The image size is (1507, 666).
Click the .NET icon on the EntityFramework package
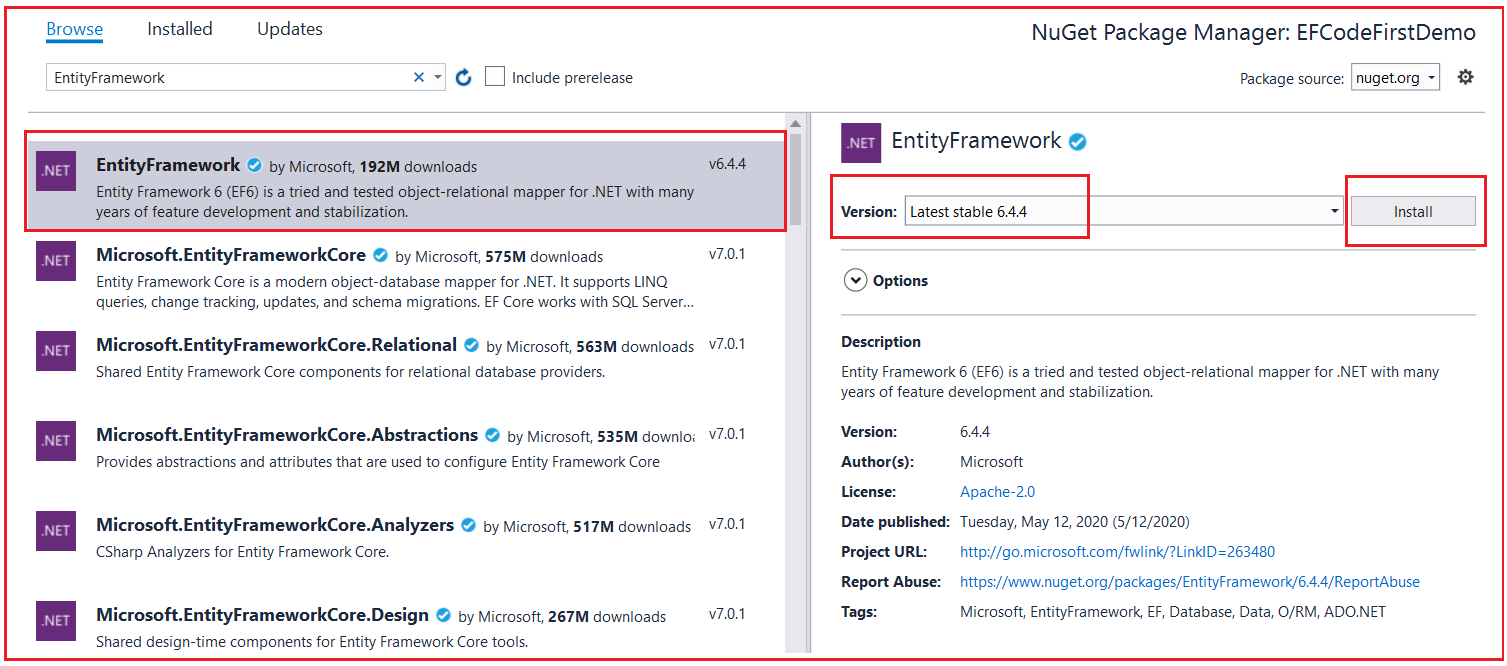pyautogui.click(x=56, y=170)
